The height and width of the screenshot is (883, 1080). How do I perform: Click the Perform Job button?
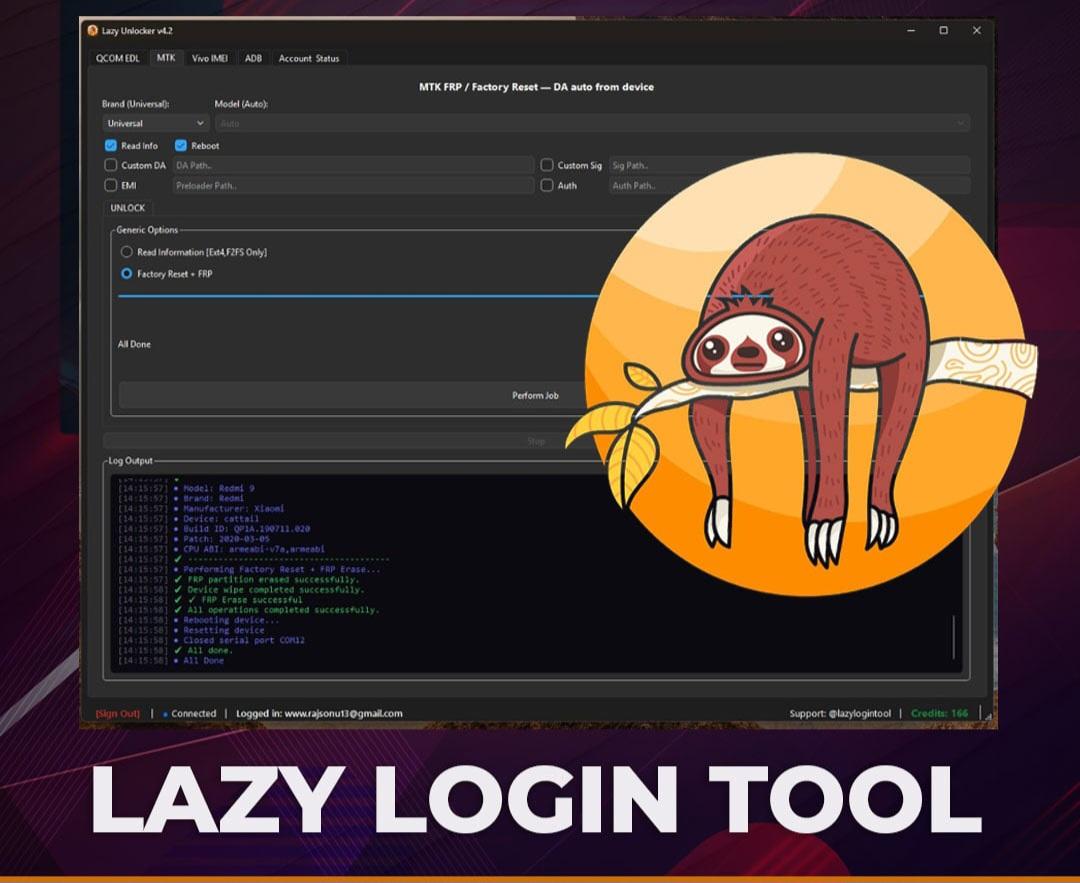[535, 395]
